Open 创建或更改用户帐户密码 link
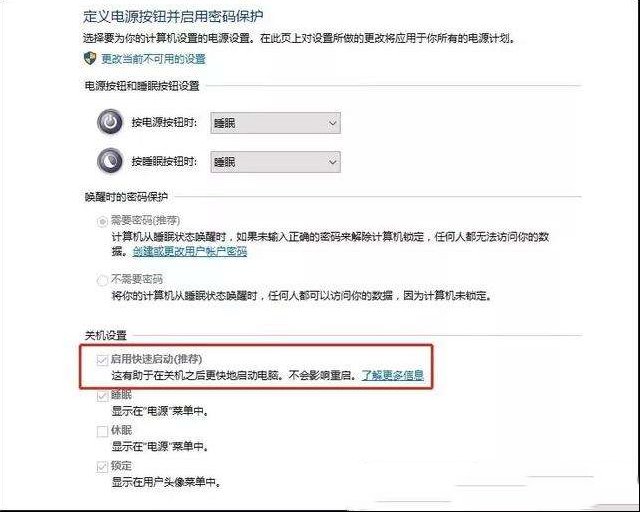The image size is (640, 512). click(190, 251)
